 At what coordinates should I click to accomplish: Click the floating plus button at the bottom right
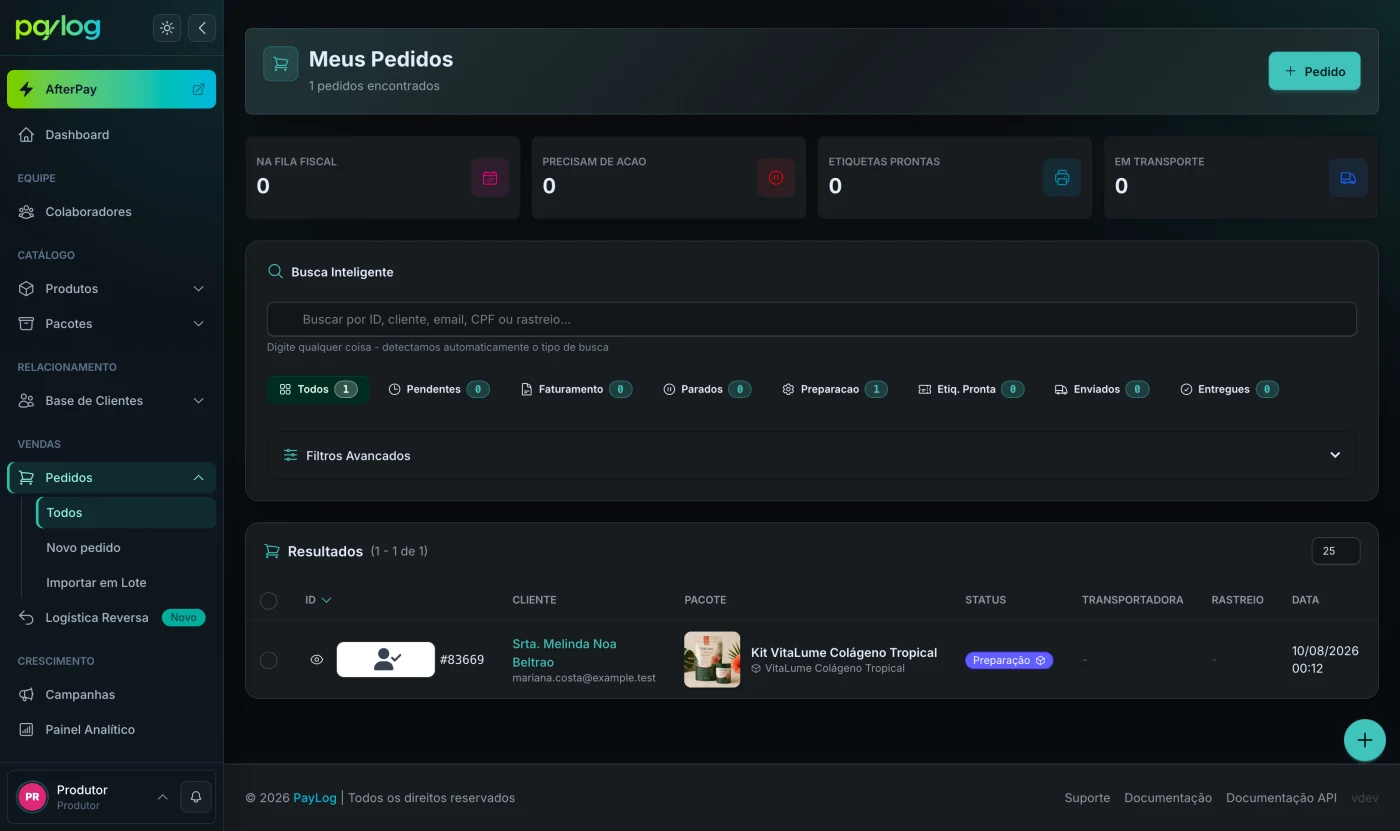click(x=1364, y=741)
